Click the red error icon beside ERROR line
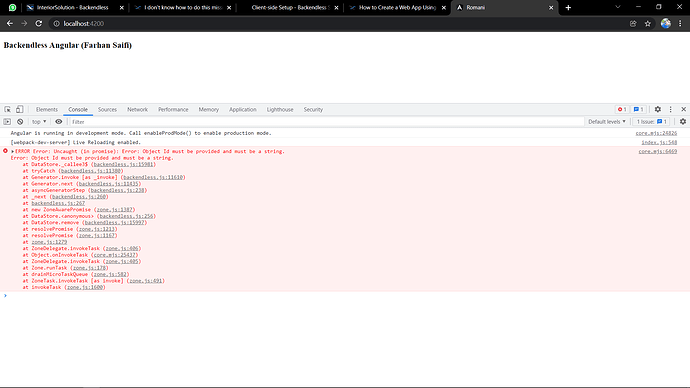The image size is (690, 388). click(5, 151)
